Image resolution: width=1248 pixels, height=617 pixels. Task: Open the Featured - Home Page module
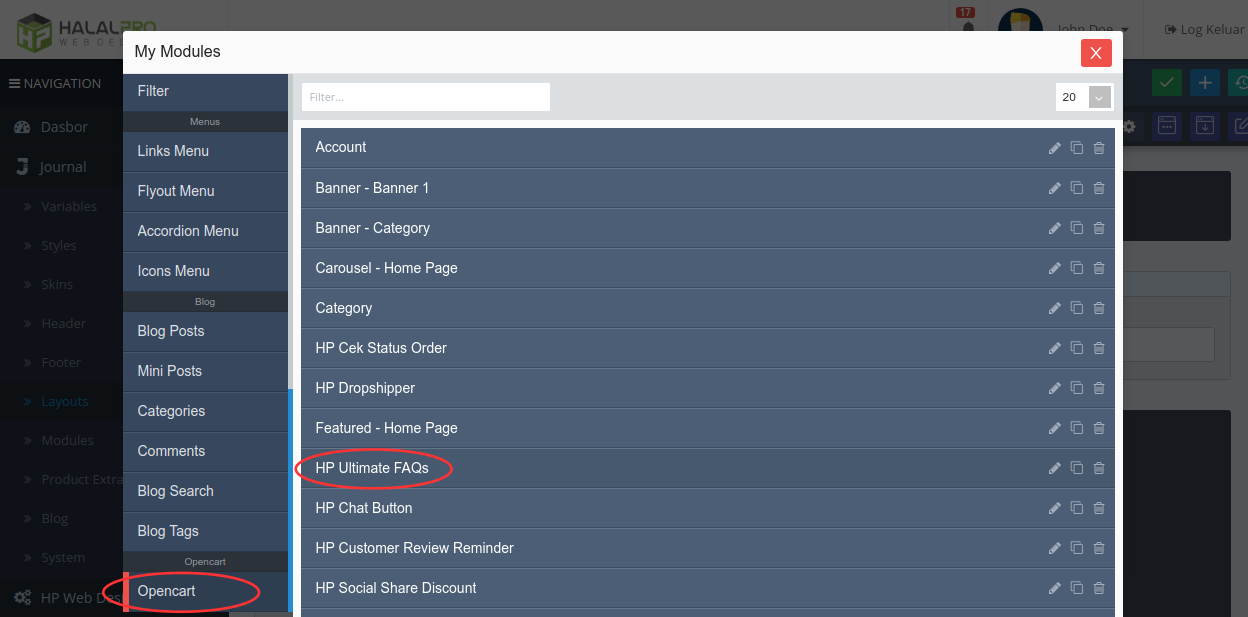tap(386, 428)
